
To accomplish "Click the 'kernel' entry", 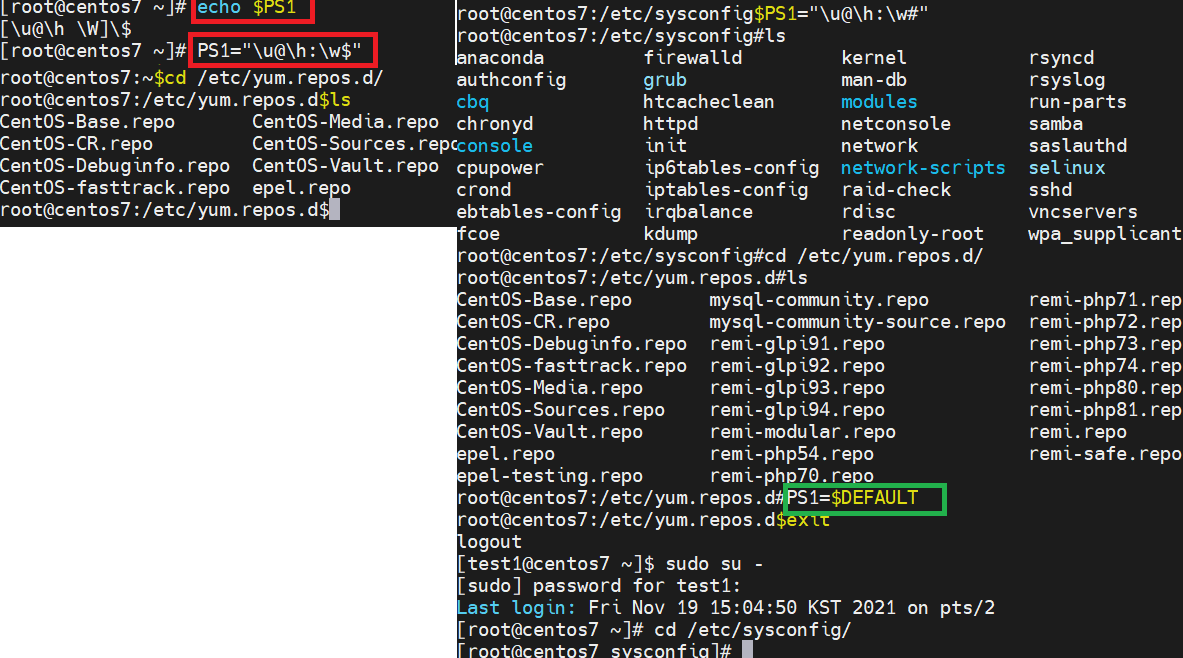I will click(x=874, y=57).
